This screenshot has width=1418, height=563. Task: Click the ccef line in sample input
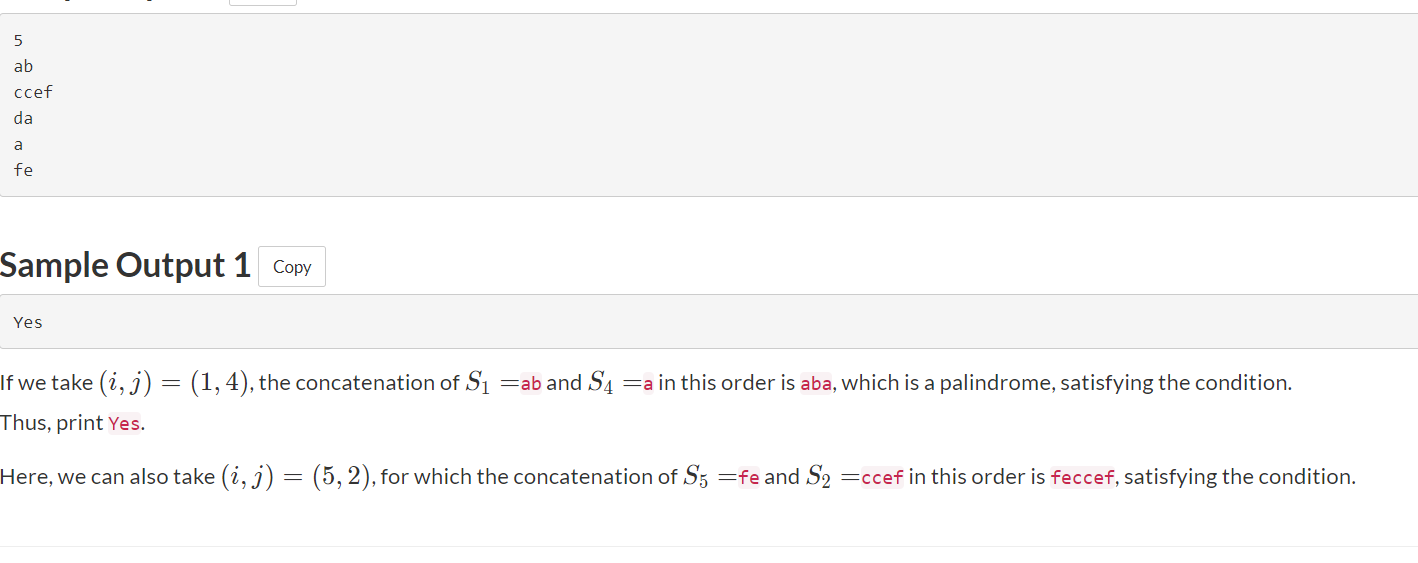click(33, 92)
